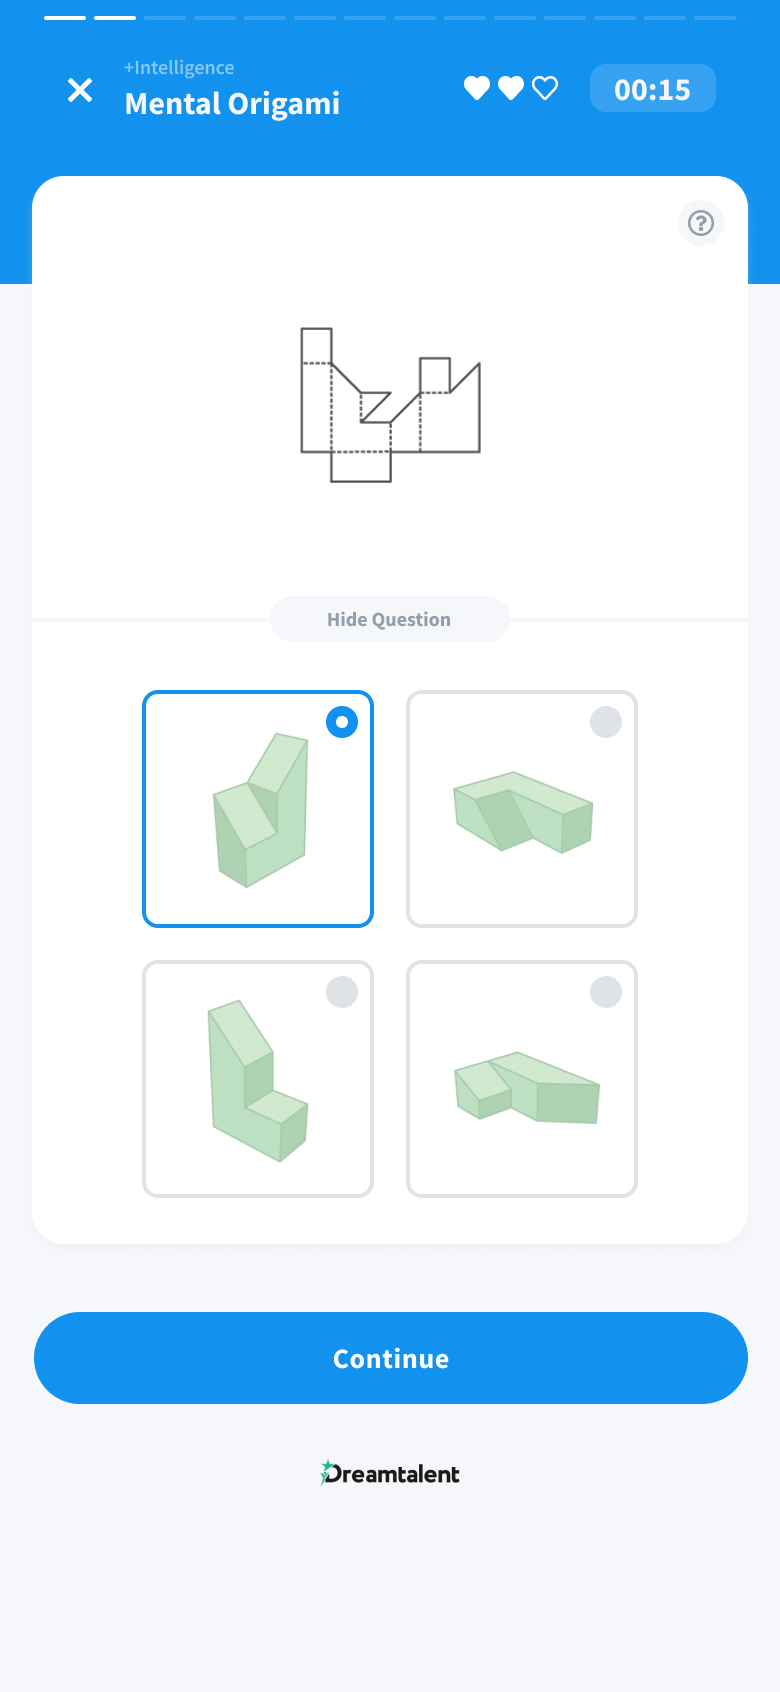
Task: Tap the first filled heart life icon
Action: tap(477, 88)
